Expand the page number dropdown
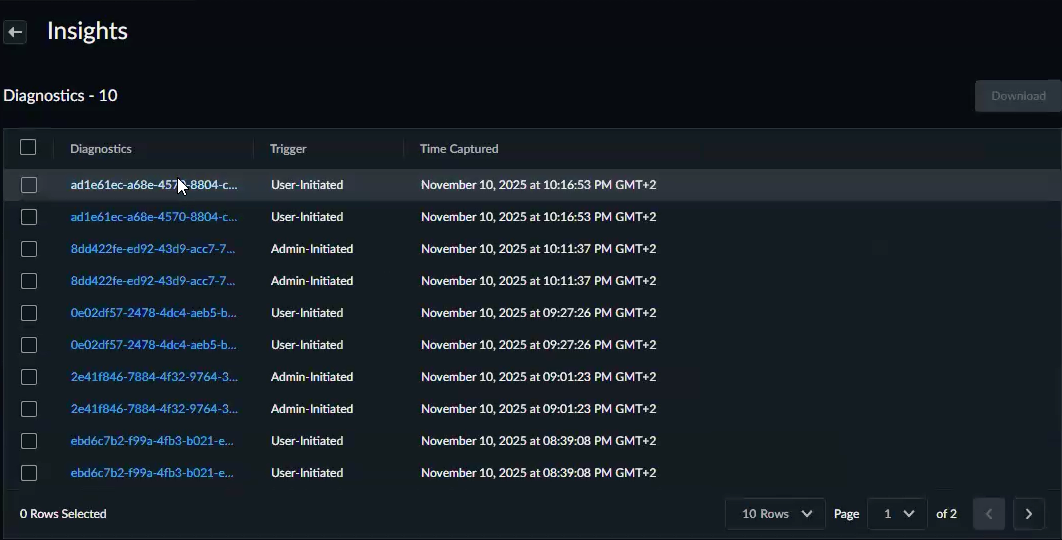 pyautogui.click(x=897, y=514)
